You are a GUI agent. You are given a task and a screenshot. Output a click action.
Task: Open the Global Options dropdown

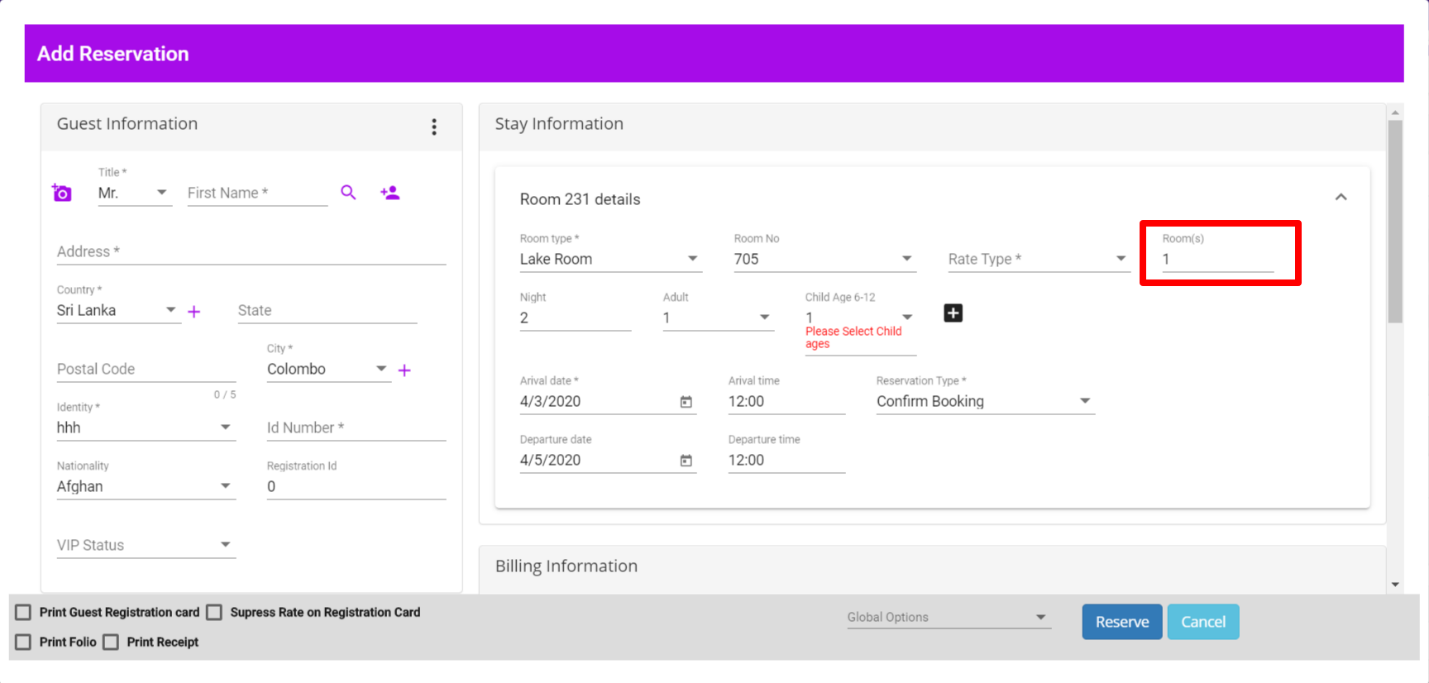pyautogui.click(x=947, y=617)
